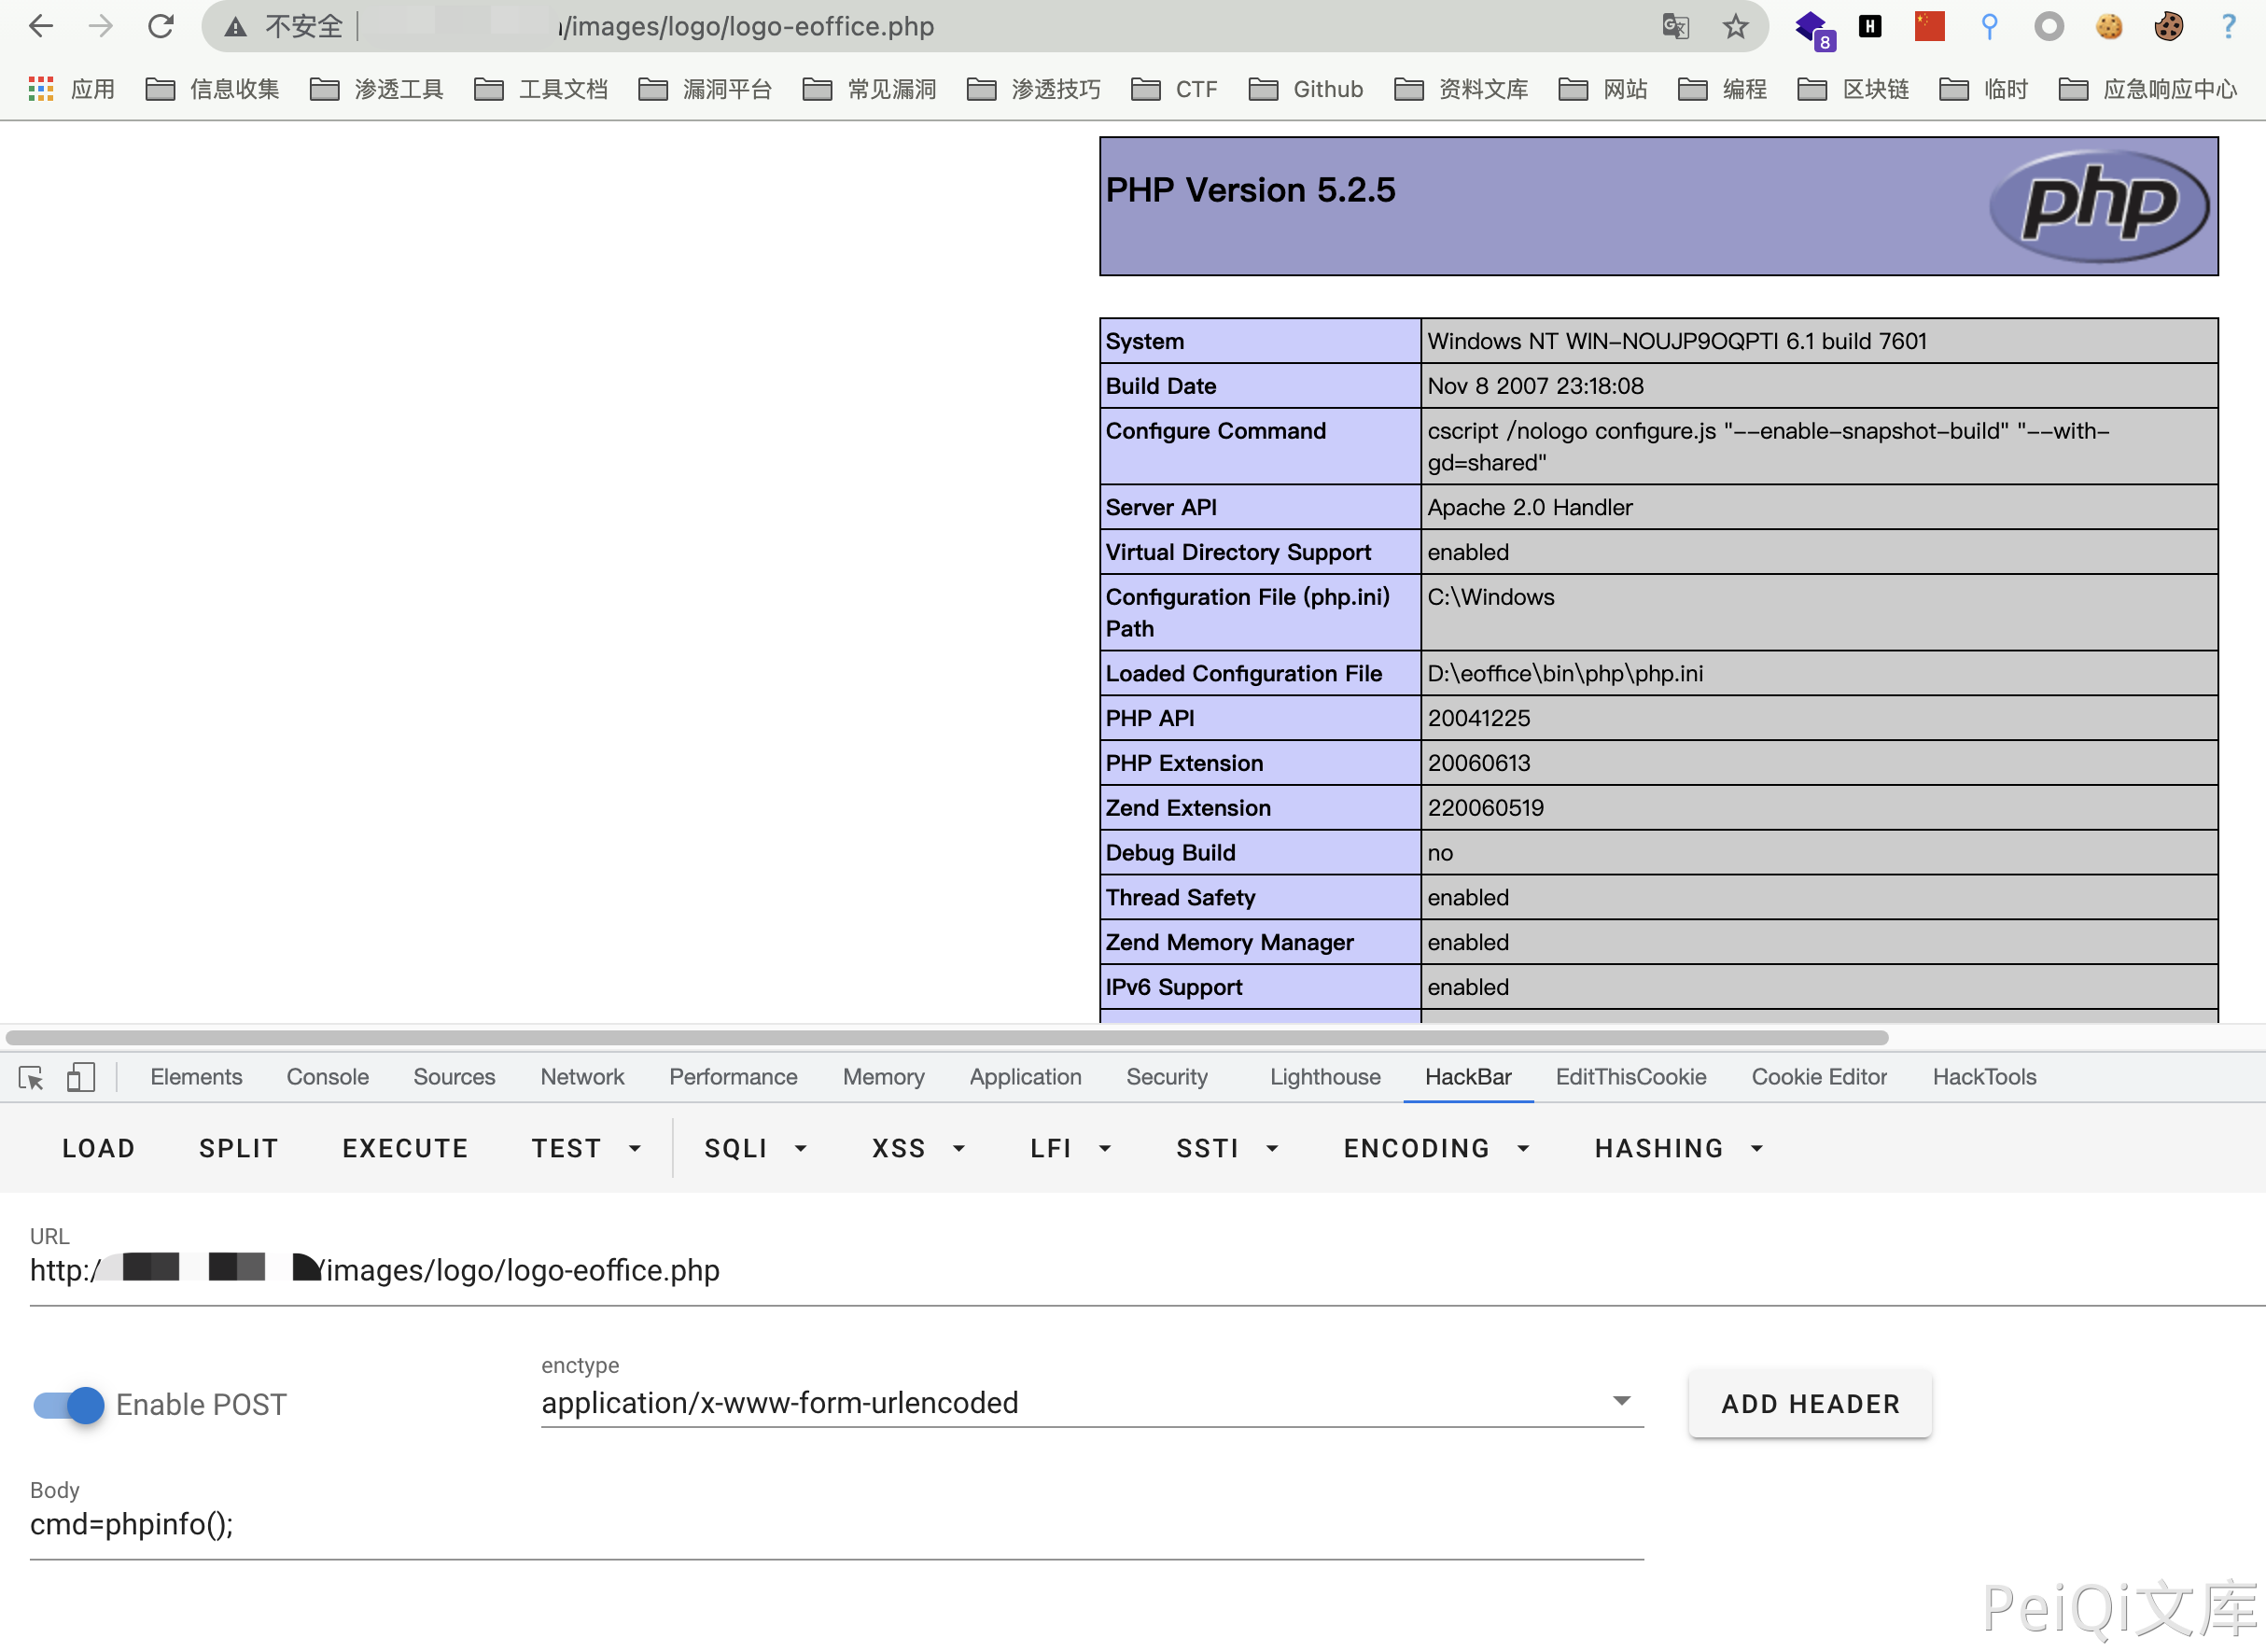The height and width of the screenshot is (1652, 2266).
Task: Expand the enctype dropdown
Action: [x=1621, y=1402]
